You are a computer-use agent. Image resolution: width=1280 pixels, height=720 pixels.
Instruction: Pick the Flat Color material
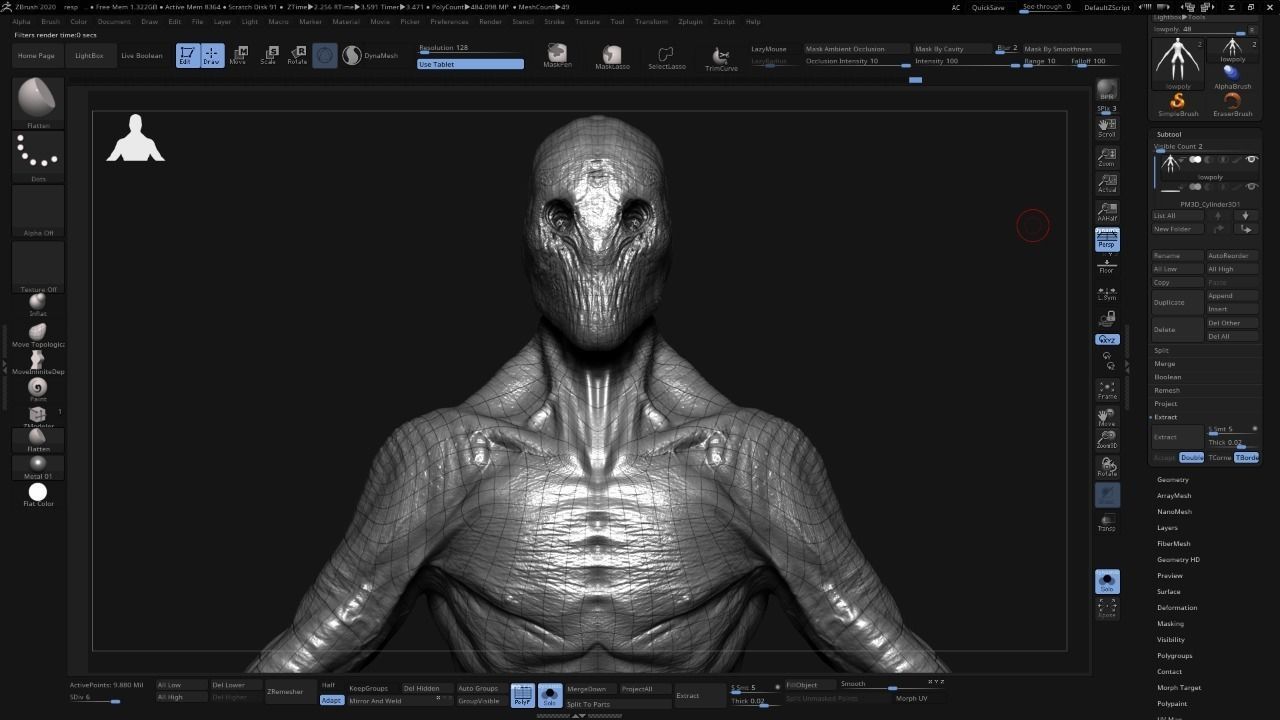coord(38,494)
